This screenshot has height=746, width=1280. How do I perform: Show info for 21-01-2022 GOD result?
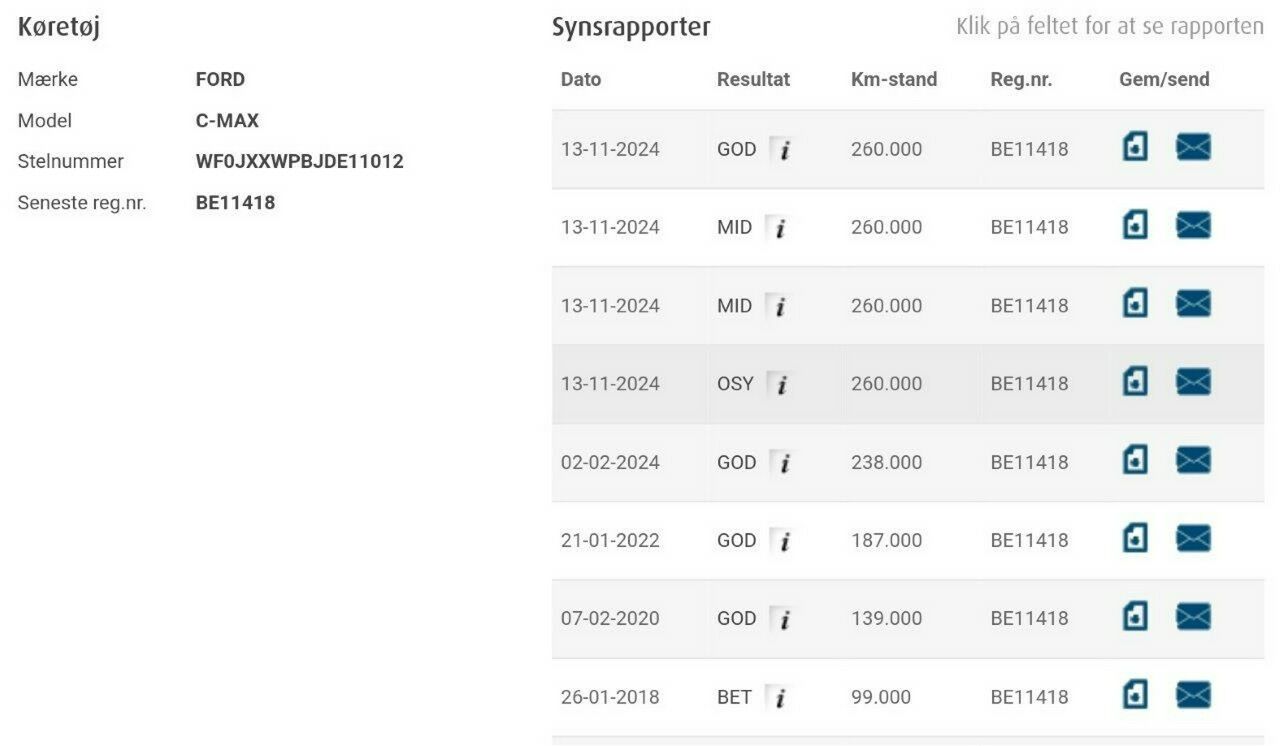point(783,540)
